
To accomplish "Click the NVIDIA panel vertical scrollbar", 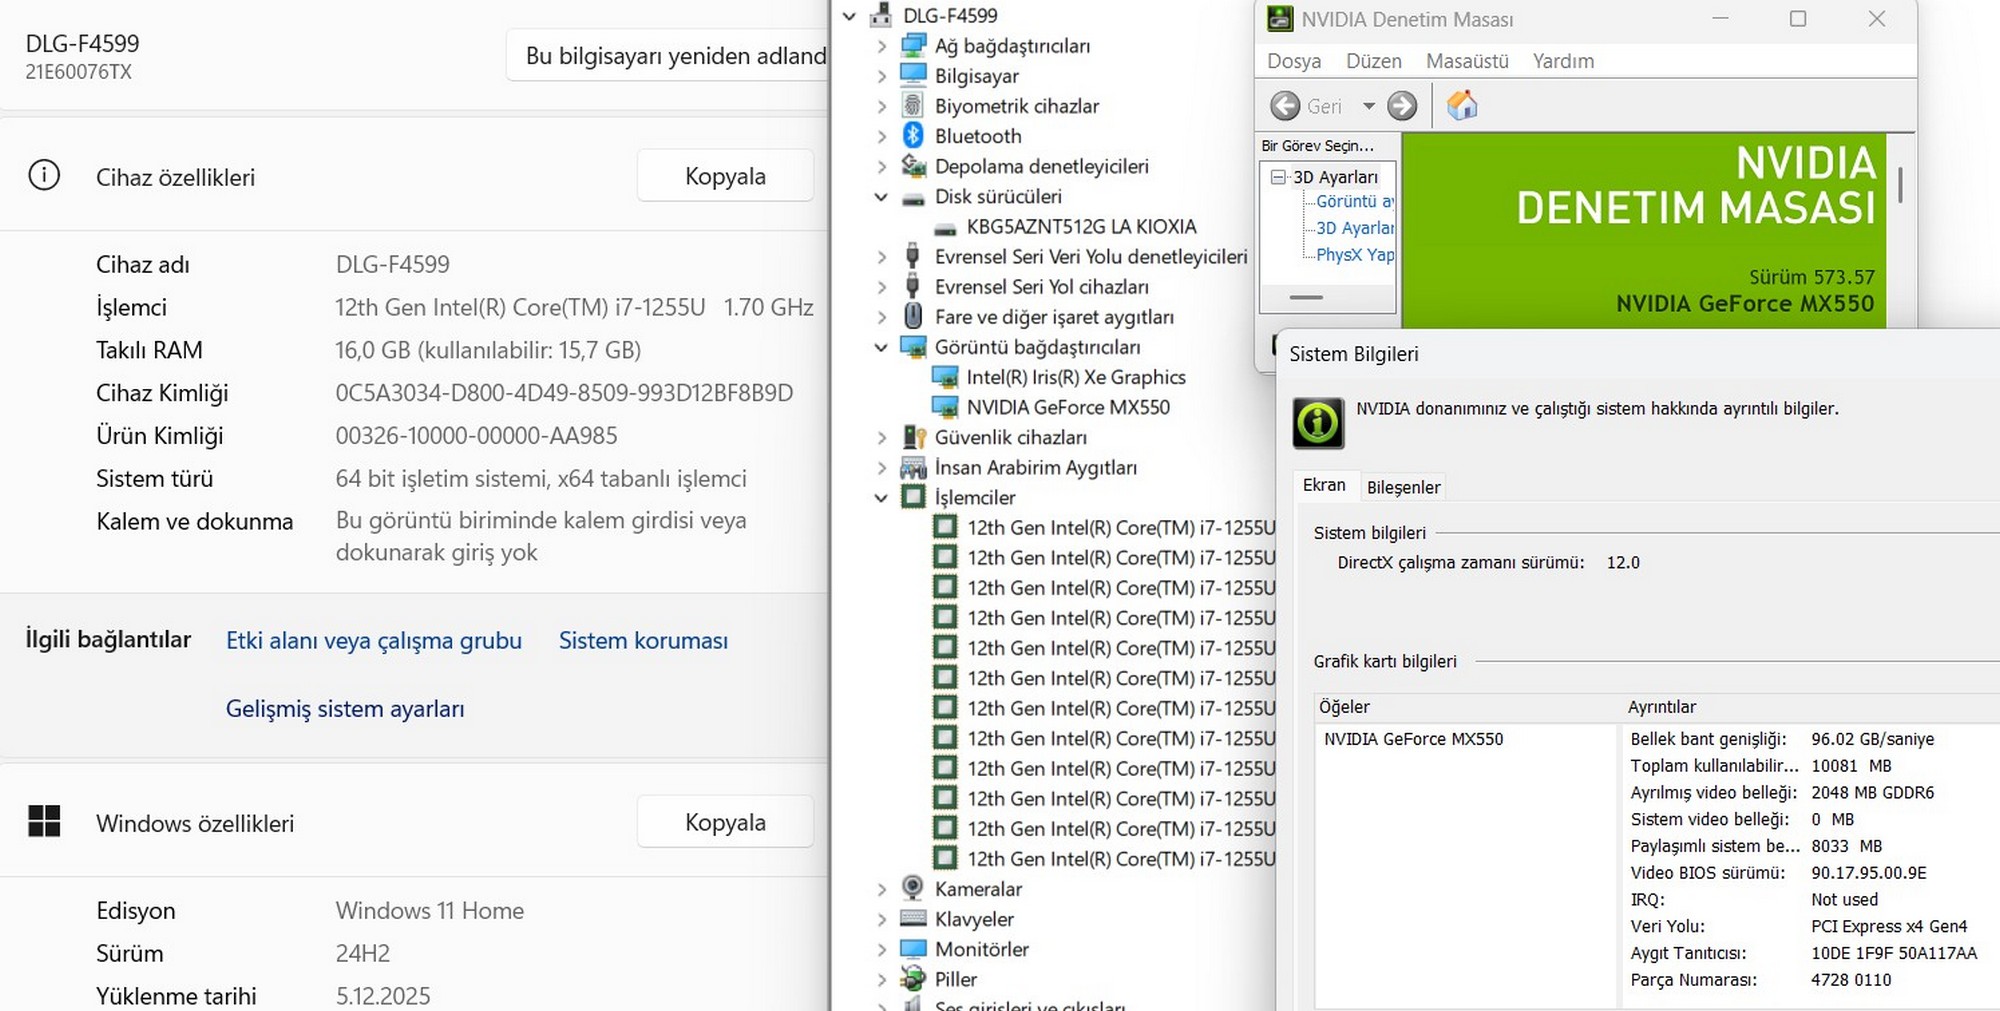I will tap(1900, 186).
